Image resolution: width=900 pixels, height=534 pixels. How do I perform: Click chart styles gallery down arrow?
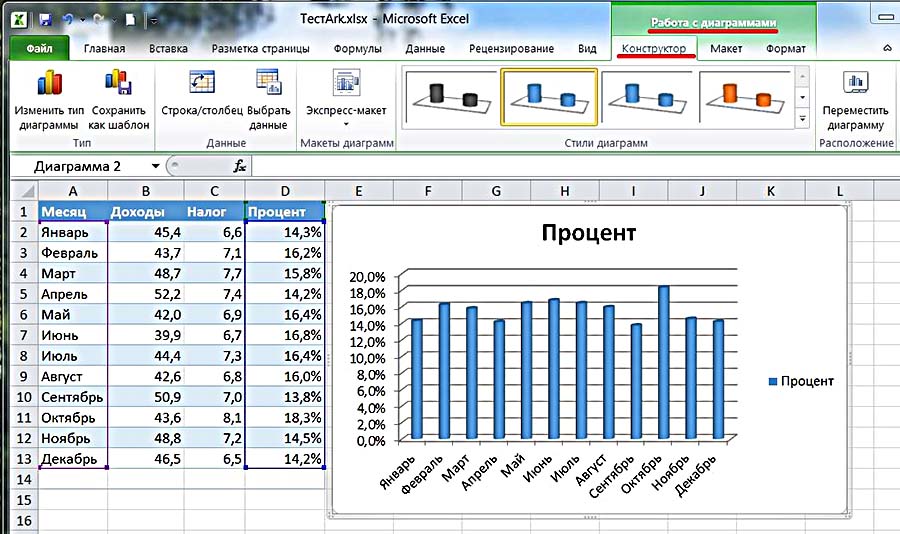coord(802,98)
